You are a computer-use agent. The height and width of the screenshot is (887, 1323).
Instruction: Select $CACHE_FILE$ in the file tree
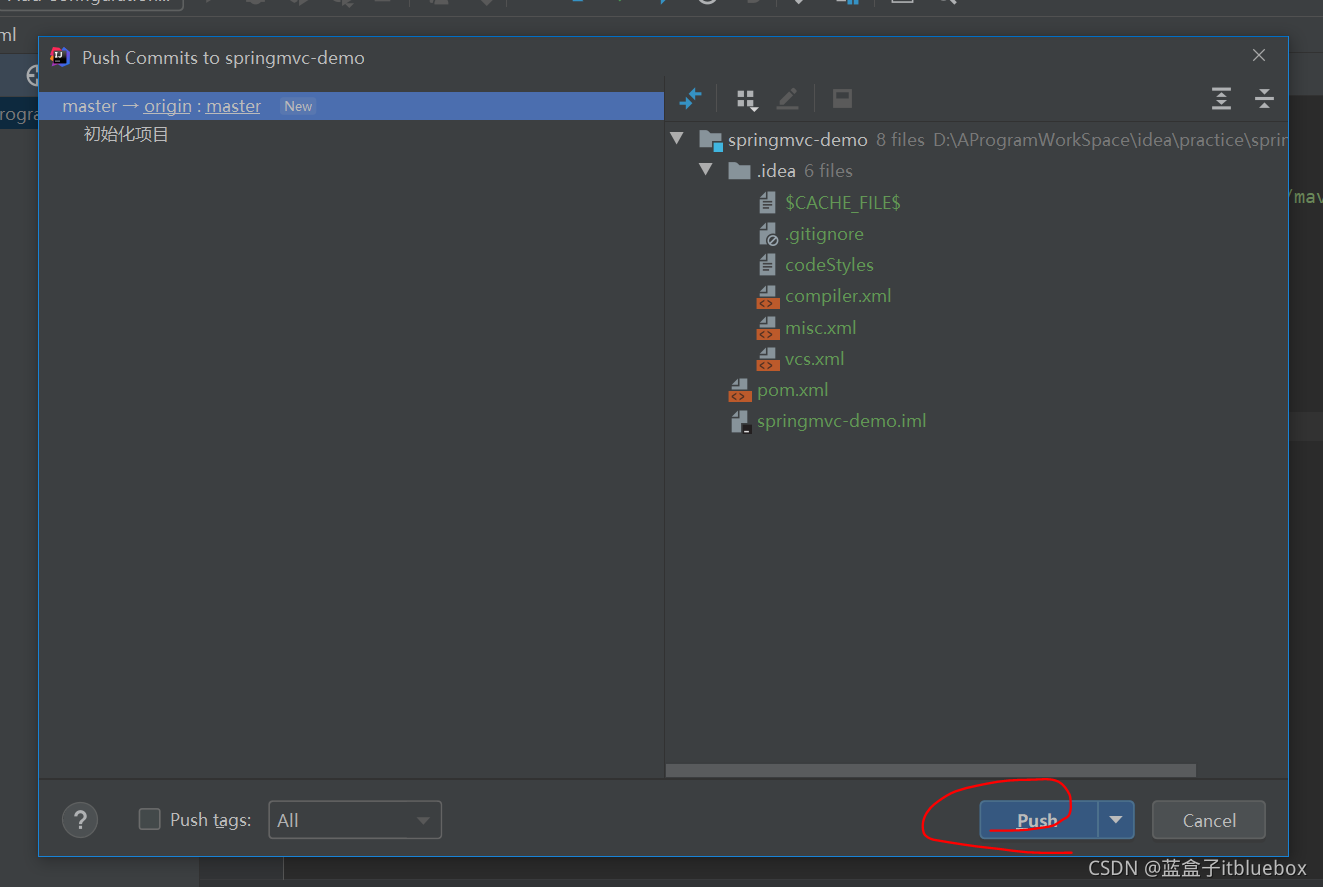[x=843, y=202]
